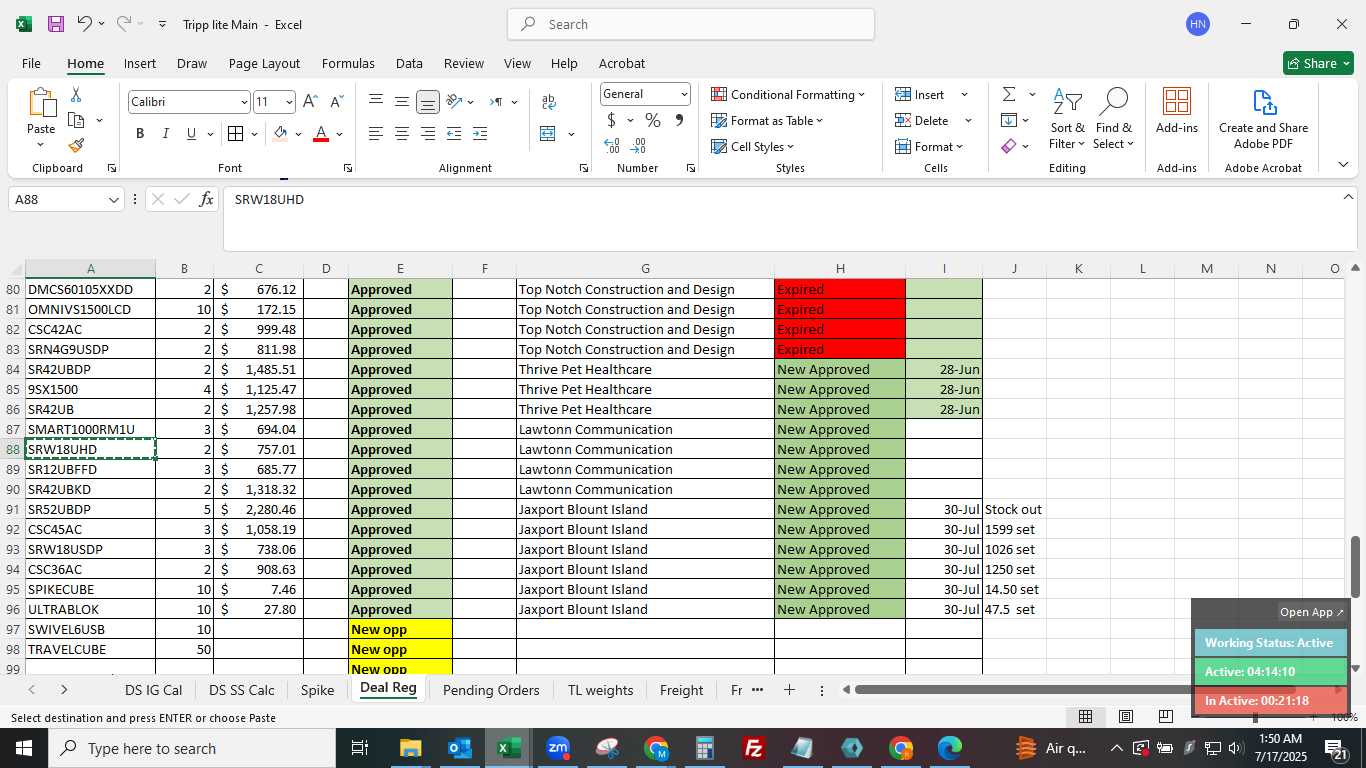1366x768 pixels.
Task: Toggle Top Align vertical alignment
Action: click(x=376, y=102)
